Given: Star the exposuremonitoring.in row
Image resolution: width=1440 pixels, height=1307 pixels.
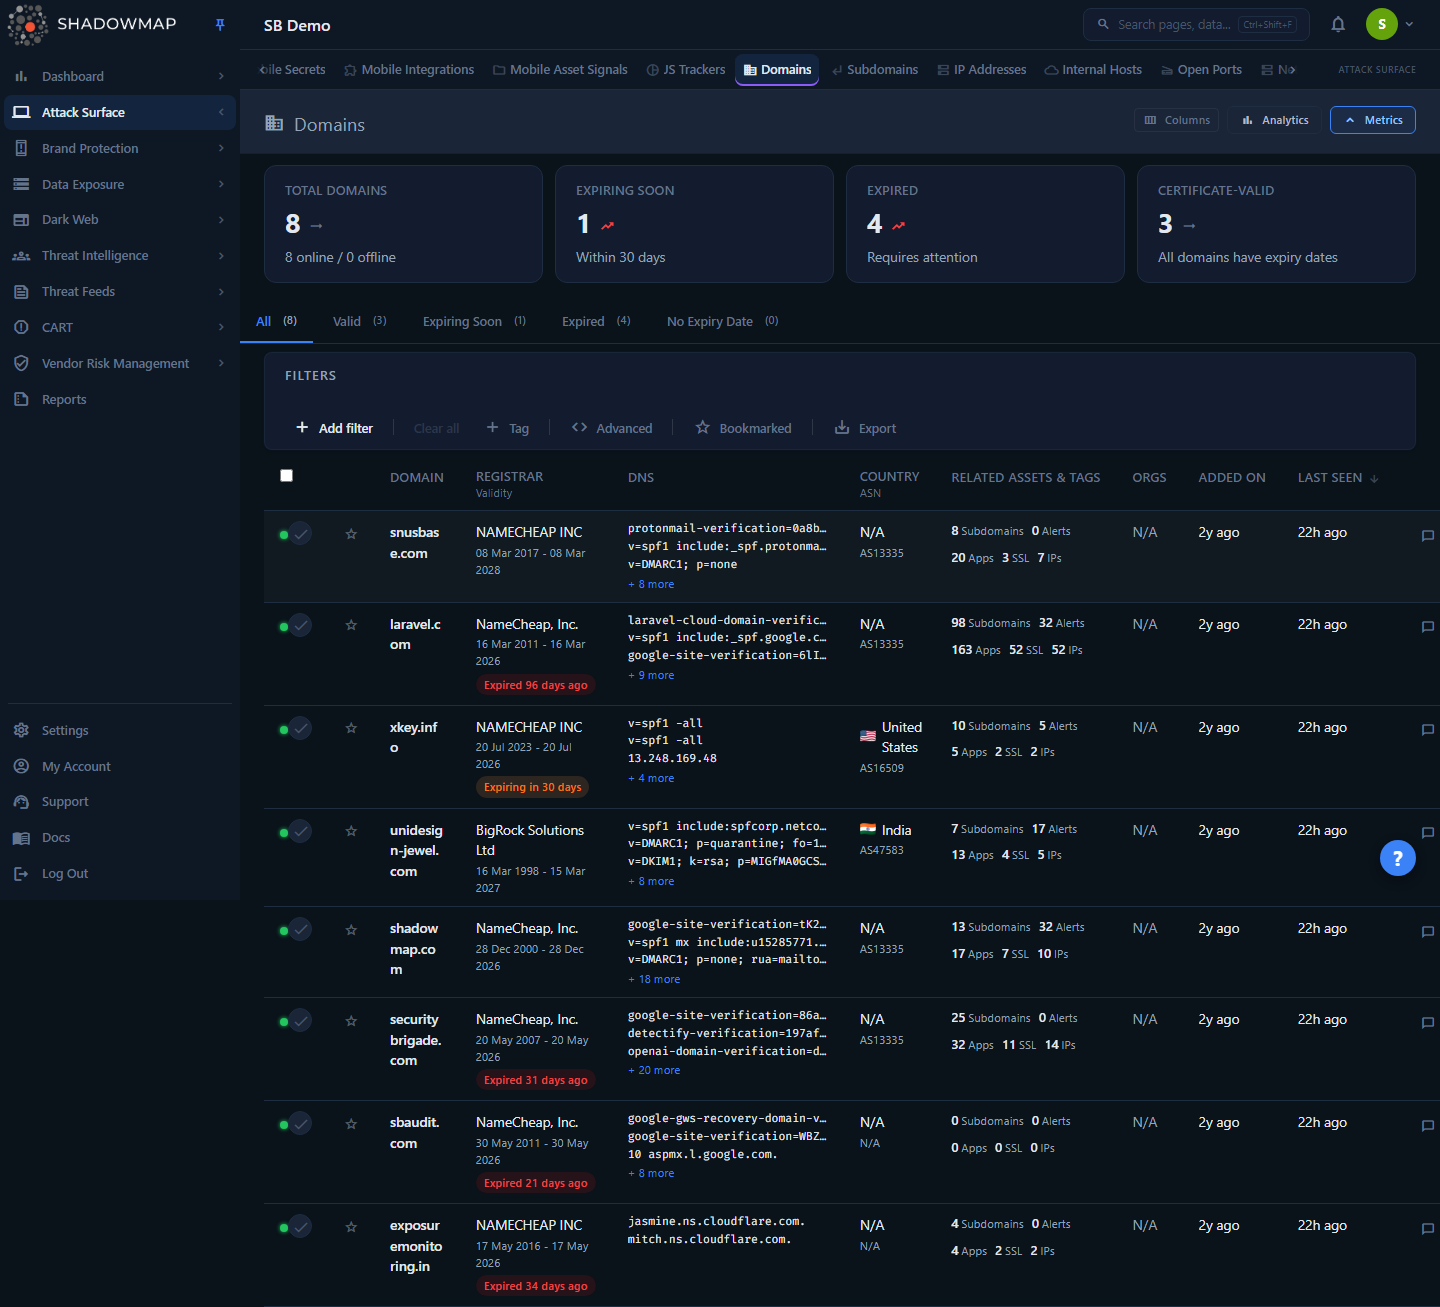Looking at the screenshot, I should (x=351, y=1227).
